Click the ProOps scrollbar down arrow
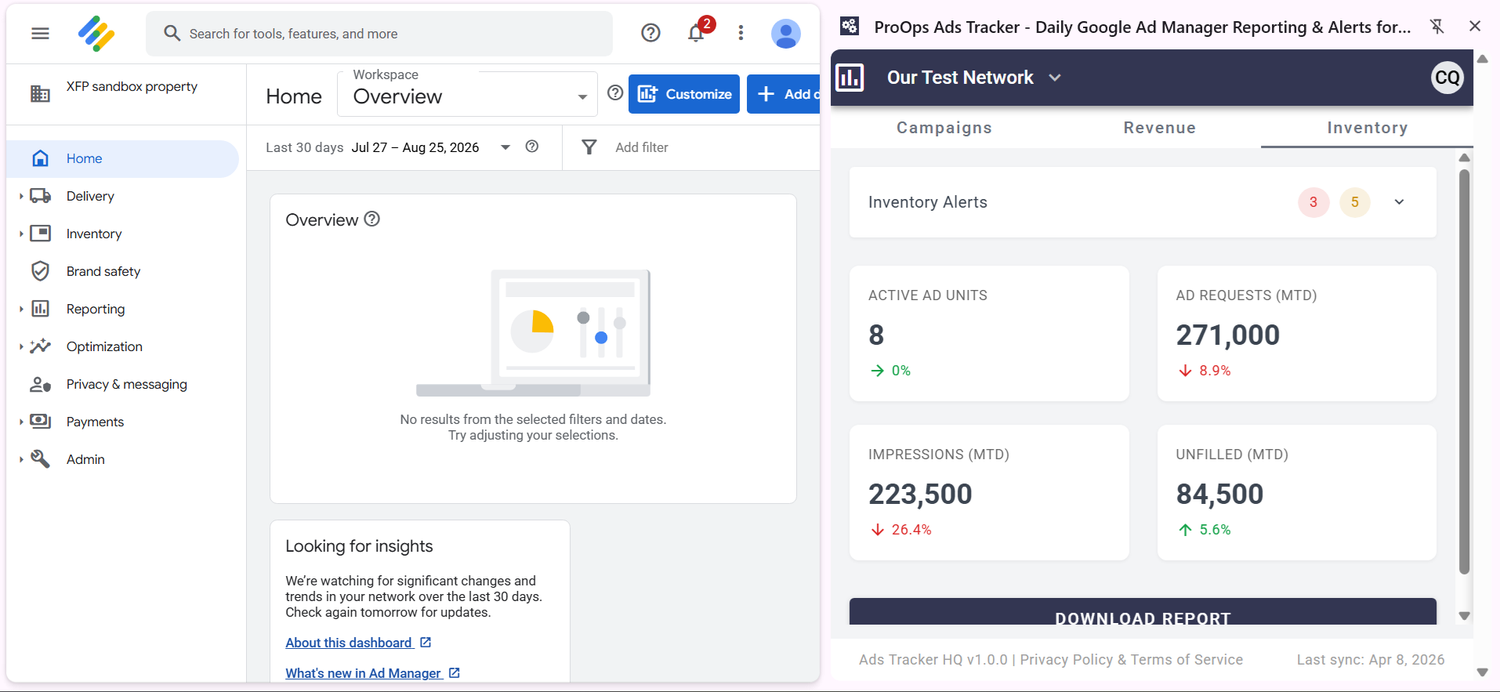The width and height of the screenshot is (1500, 692). (x=1464, y=616)
